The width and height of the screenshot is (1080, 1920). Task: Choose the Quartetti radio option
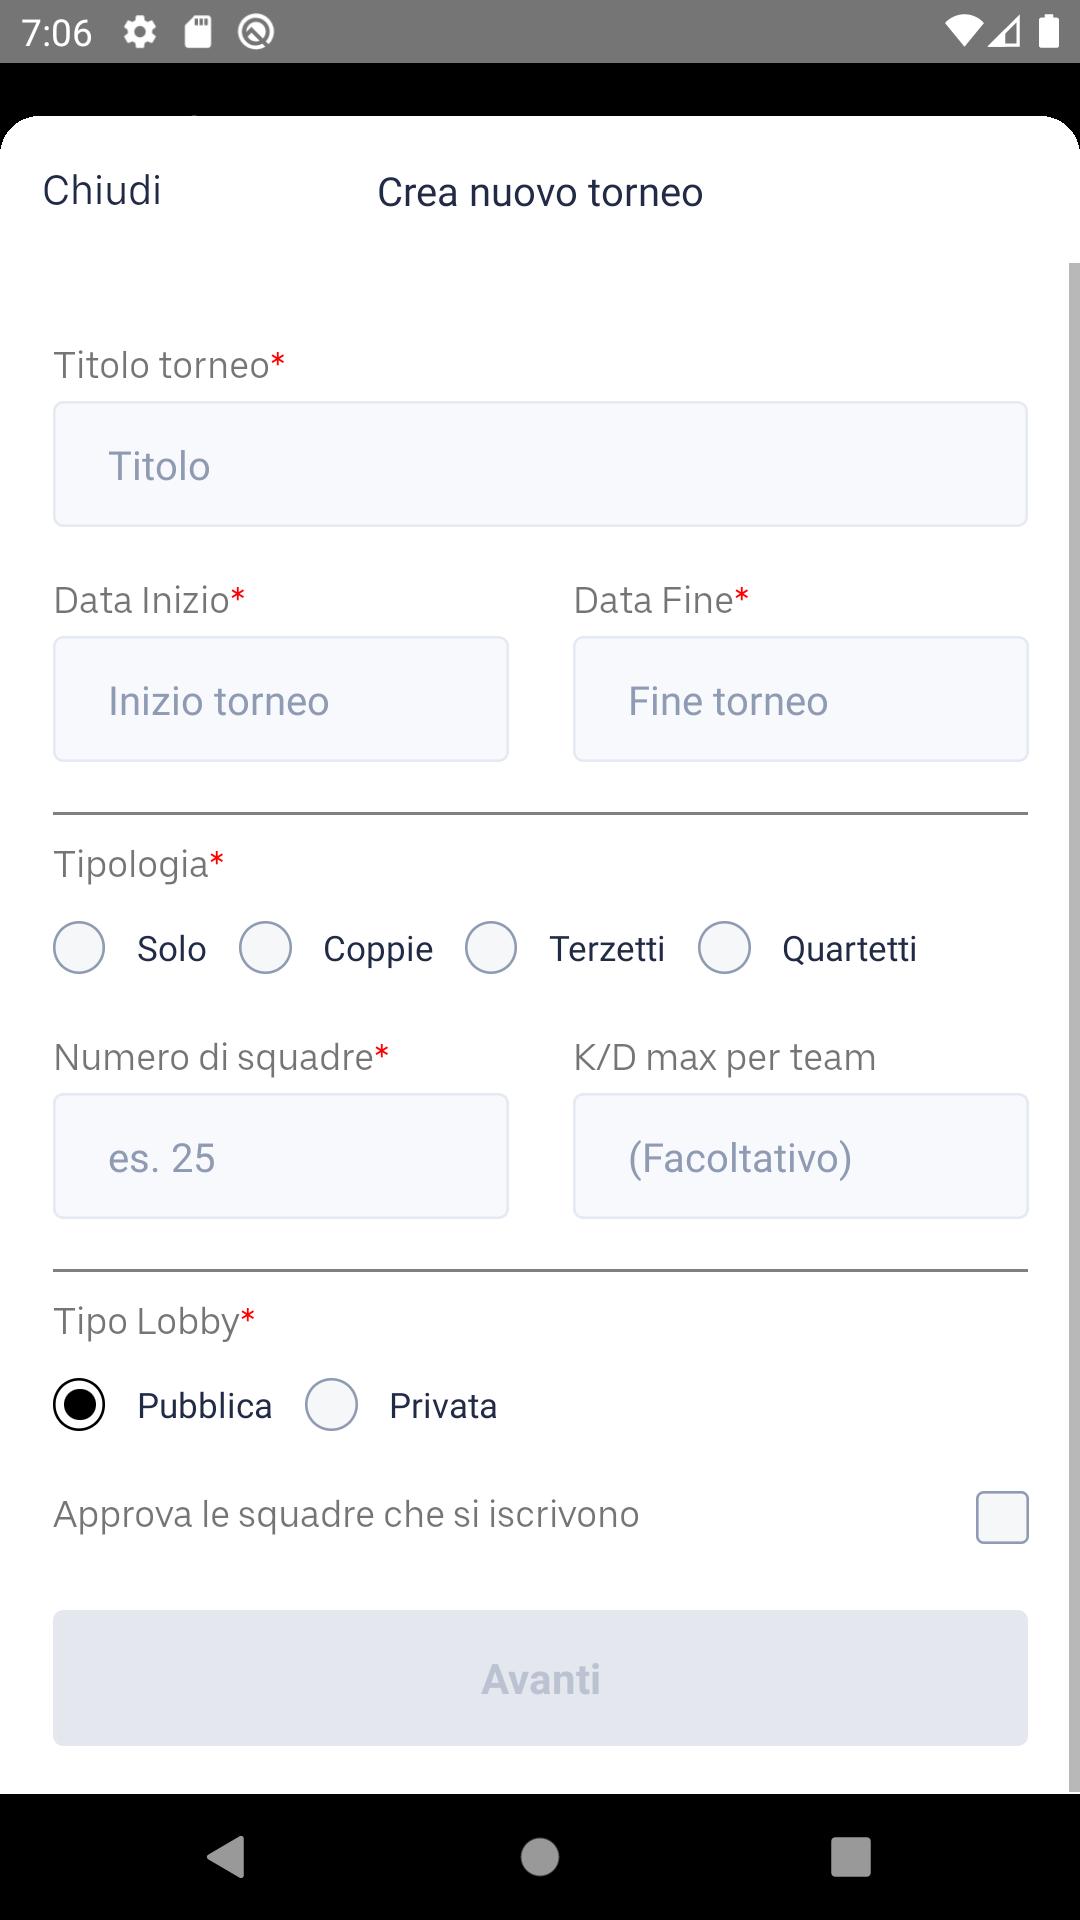724,948
